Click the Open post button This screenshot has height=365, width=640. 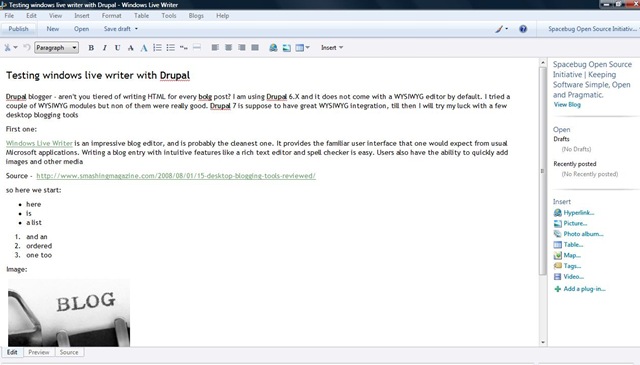point(81,29)
